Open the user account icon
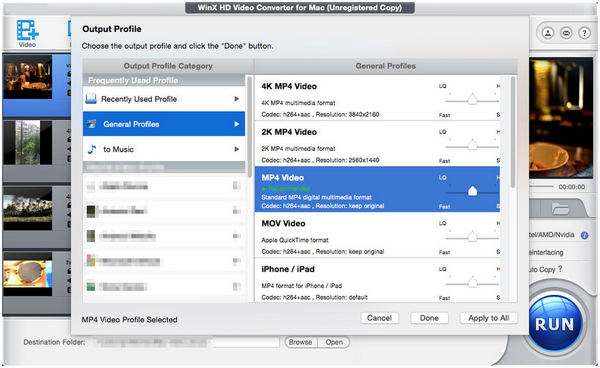 [548, 33]
